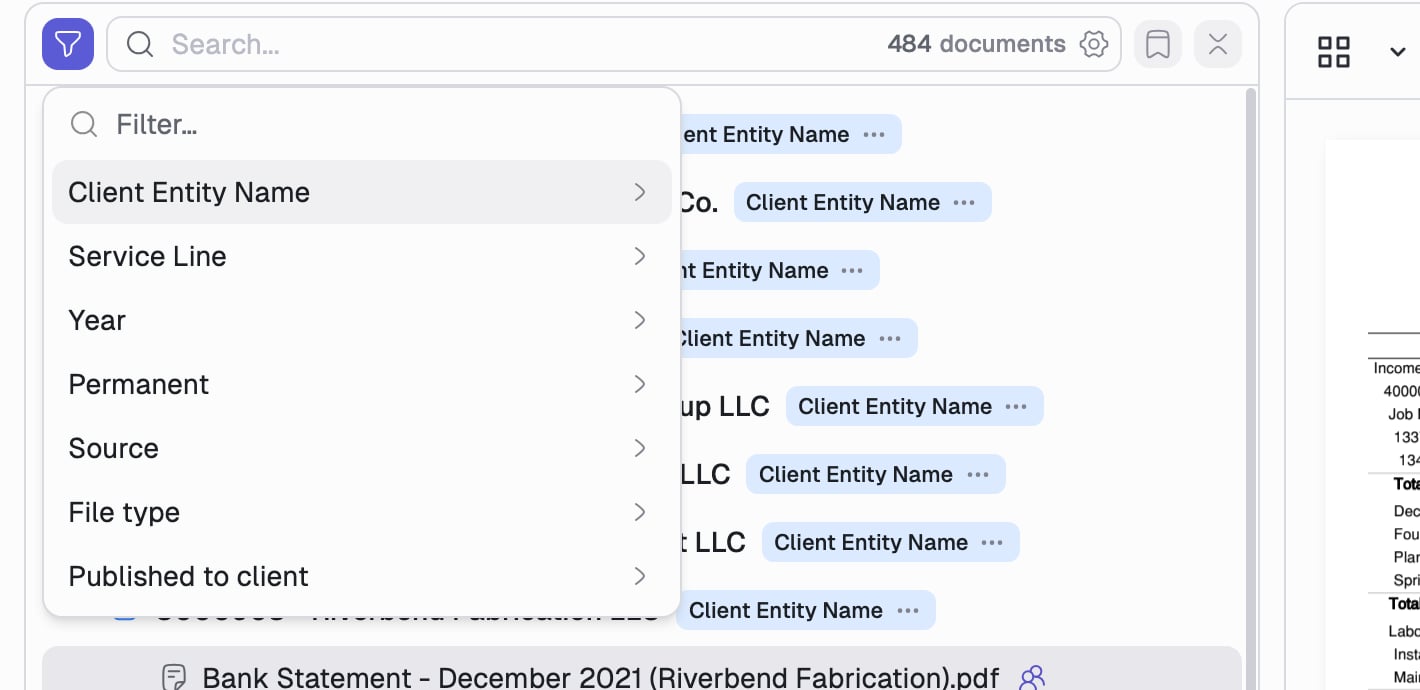Expand the dropdown chevron beside grid icon
The image size is (1420, 690).
point(1398,52)
